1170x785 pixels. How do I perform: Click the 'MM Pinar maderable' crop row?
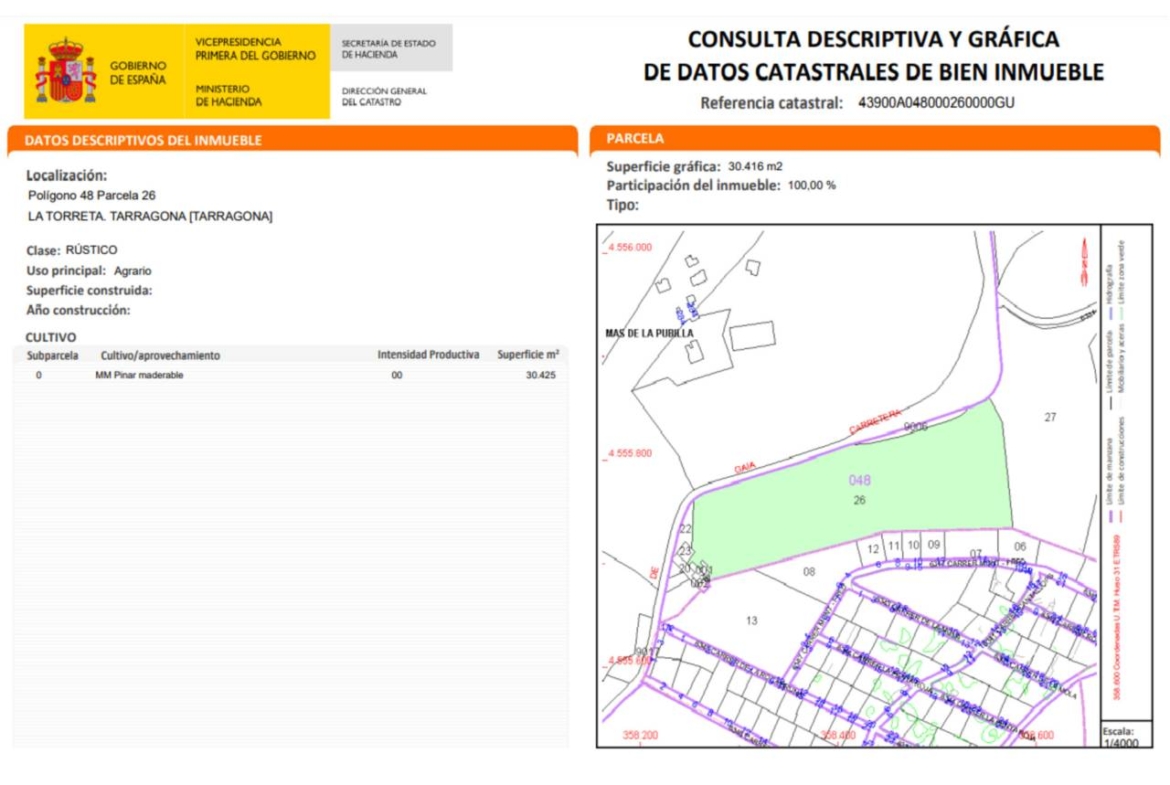tap(139, 375)
